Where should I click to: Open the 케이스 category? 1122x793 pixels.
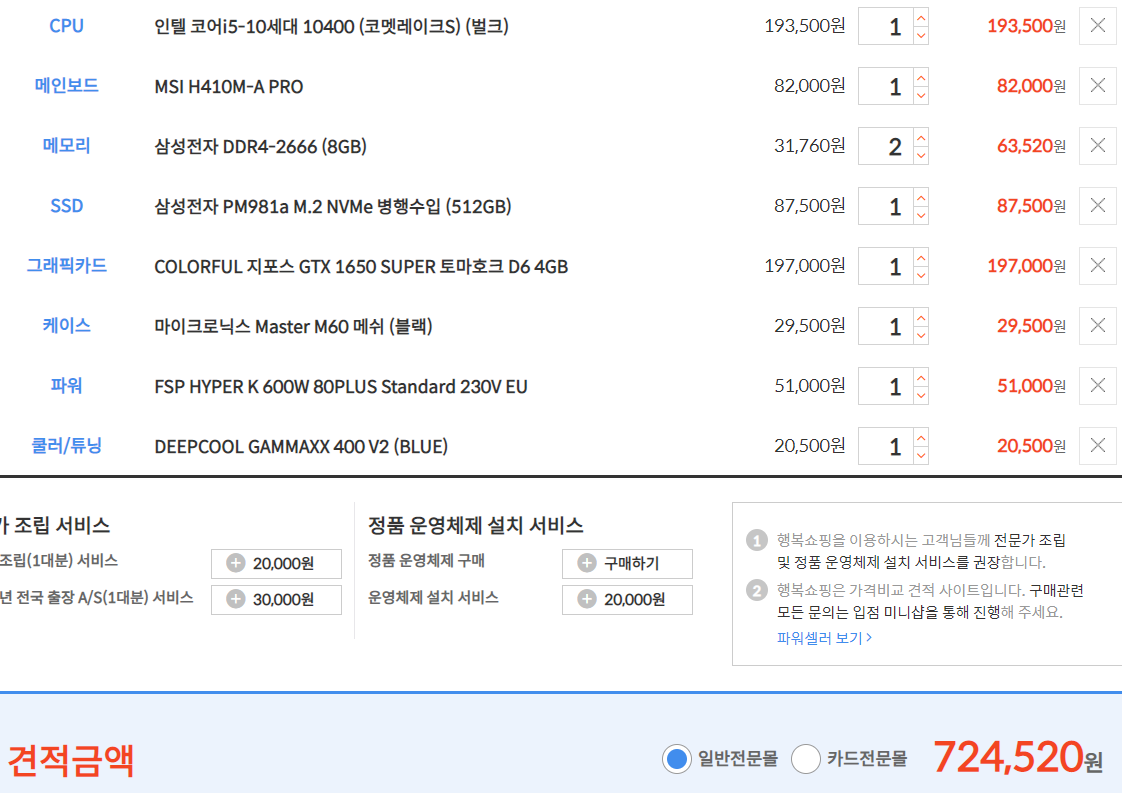pos(67,326)
